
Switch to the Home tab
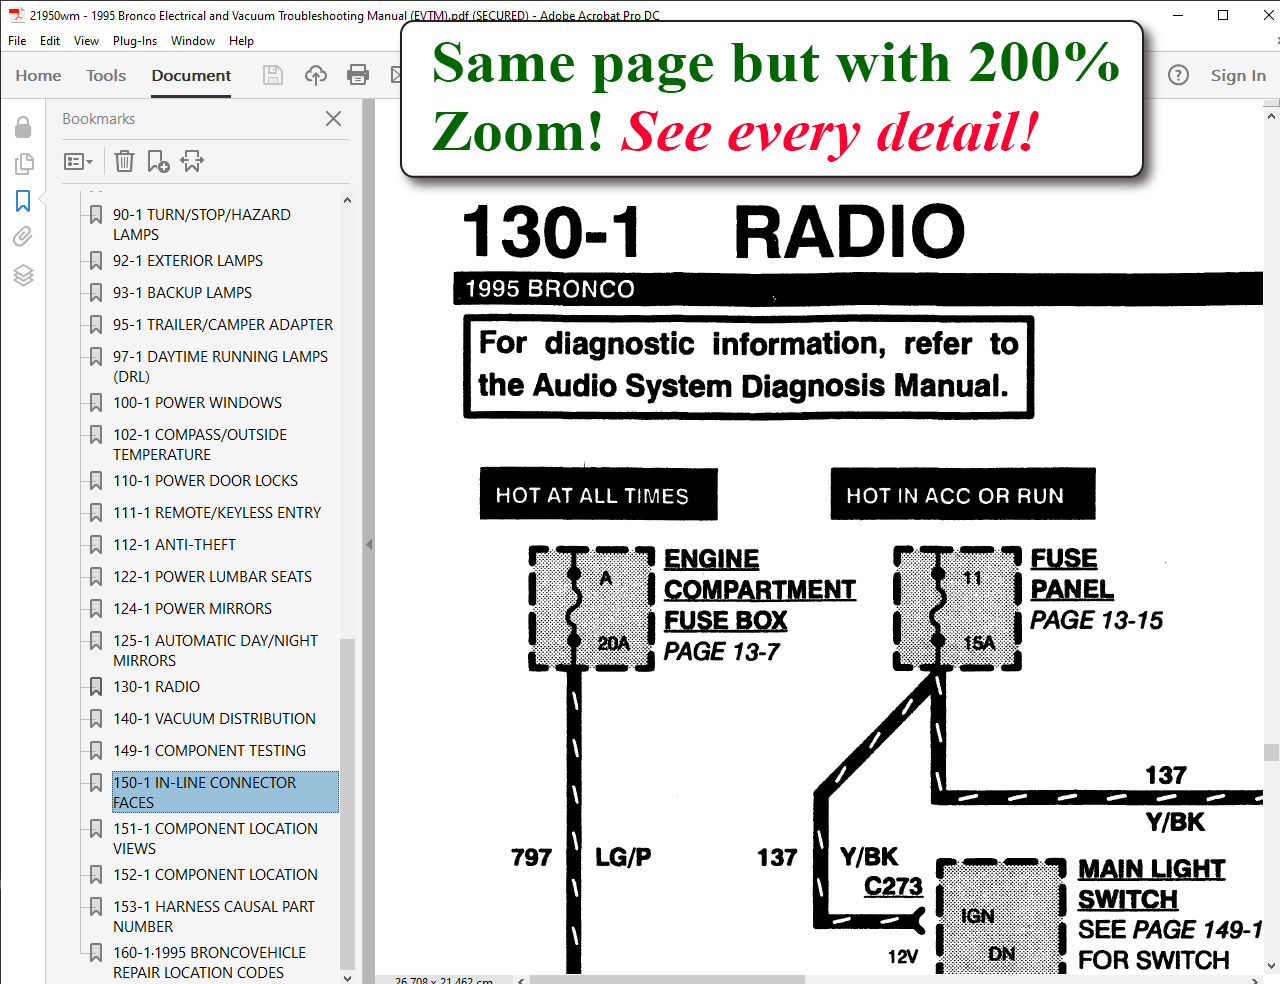[x=38, y=75]
